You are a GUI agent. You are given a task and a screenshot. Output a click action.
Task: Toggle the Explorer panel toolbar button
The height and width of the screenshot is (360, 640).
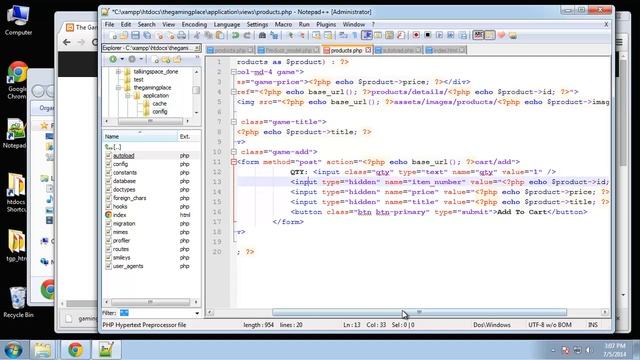click(490, 36)
